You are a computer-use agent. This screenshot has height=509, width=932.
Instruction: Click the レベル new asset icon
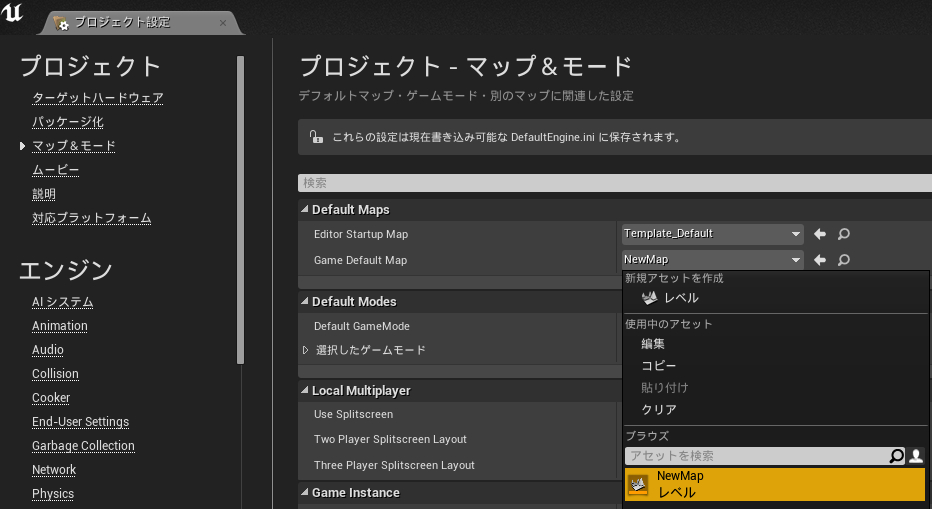pyautogui.click(x=650, y=297)
